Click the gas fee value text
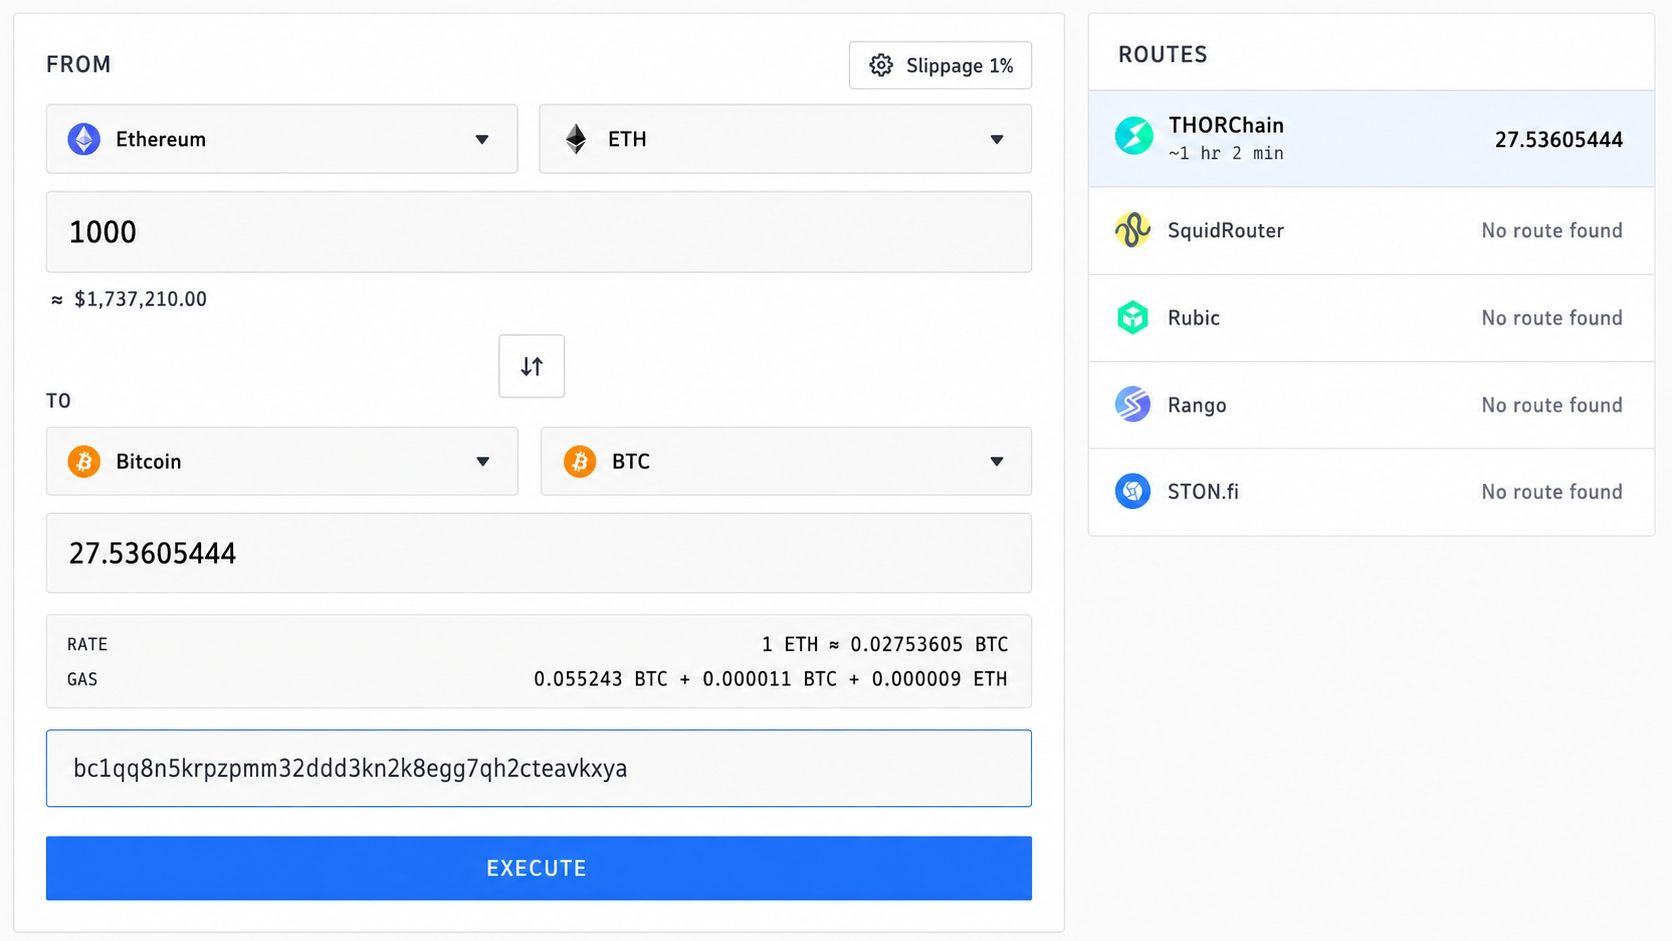The width and height of the screenshot is (1672, 941). click(771, 679)
